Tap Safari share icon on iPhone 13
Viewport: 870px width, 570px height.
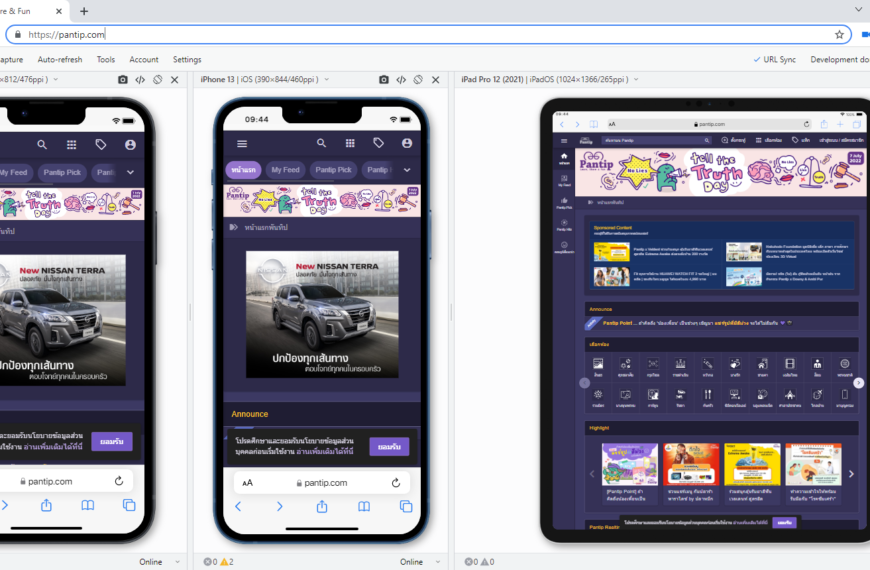(322, 507)
